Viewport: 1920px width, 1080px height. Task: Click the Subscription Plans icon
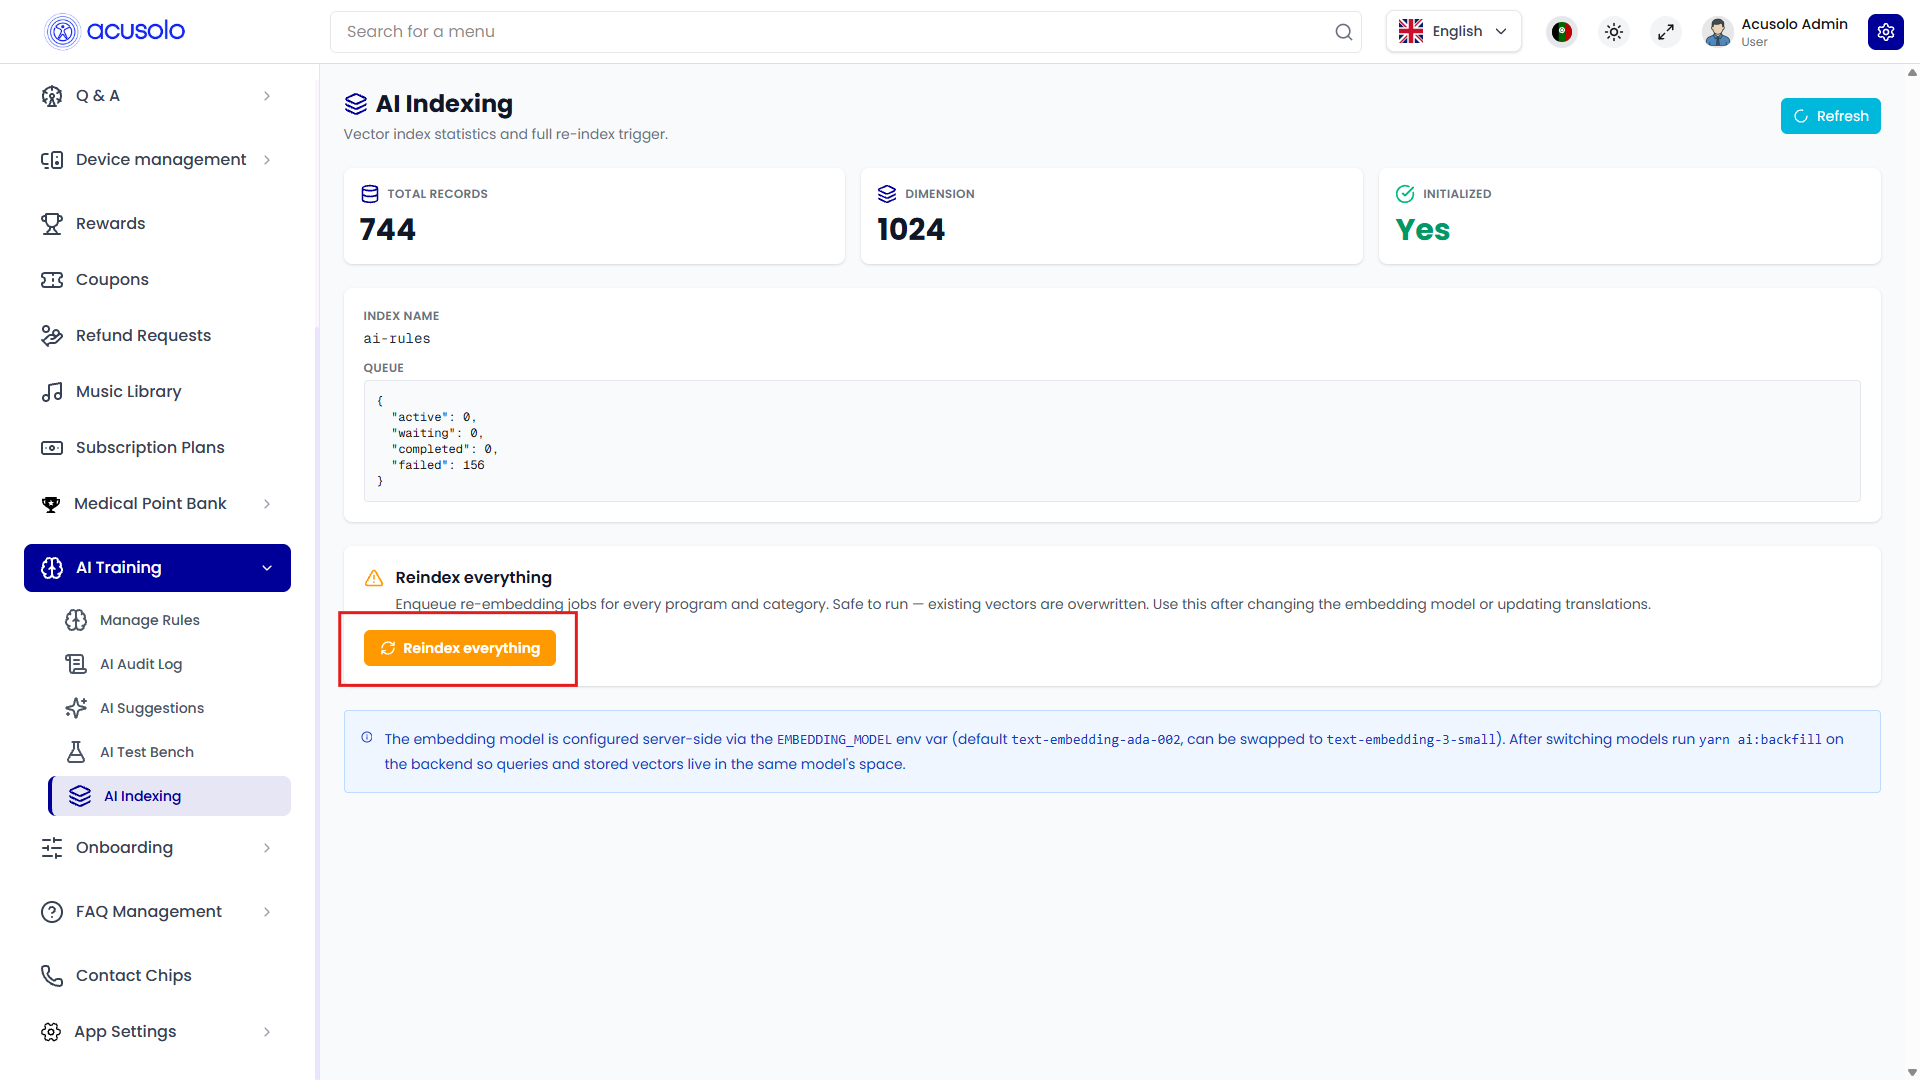coord(52,448)
